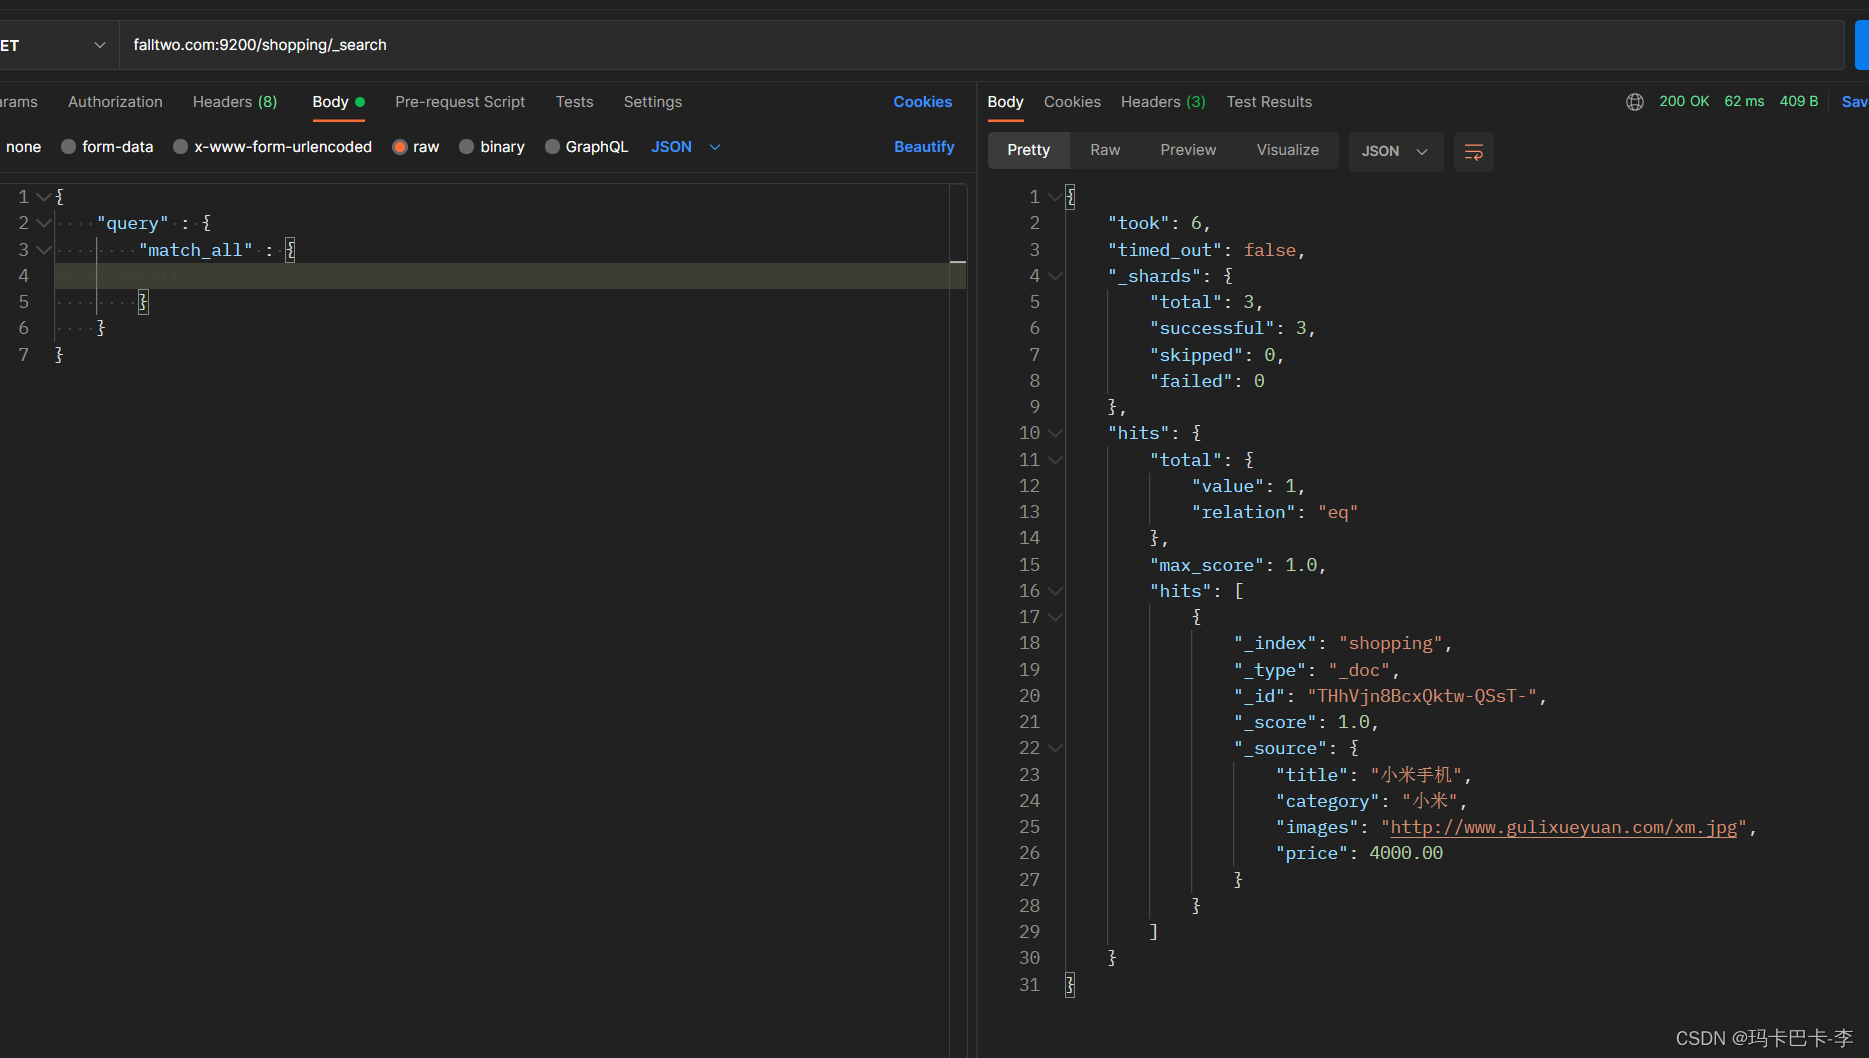Click the 409 B response size
The image size is (1869, 1058).
[x=1798, y=101]
